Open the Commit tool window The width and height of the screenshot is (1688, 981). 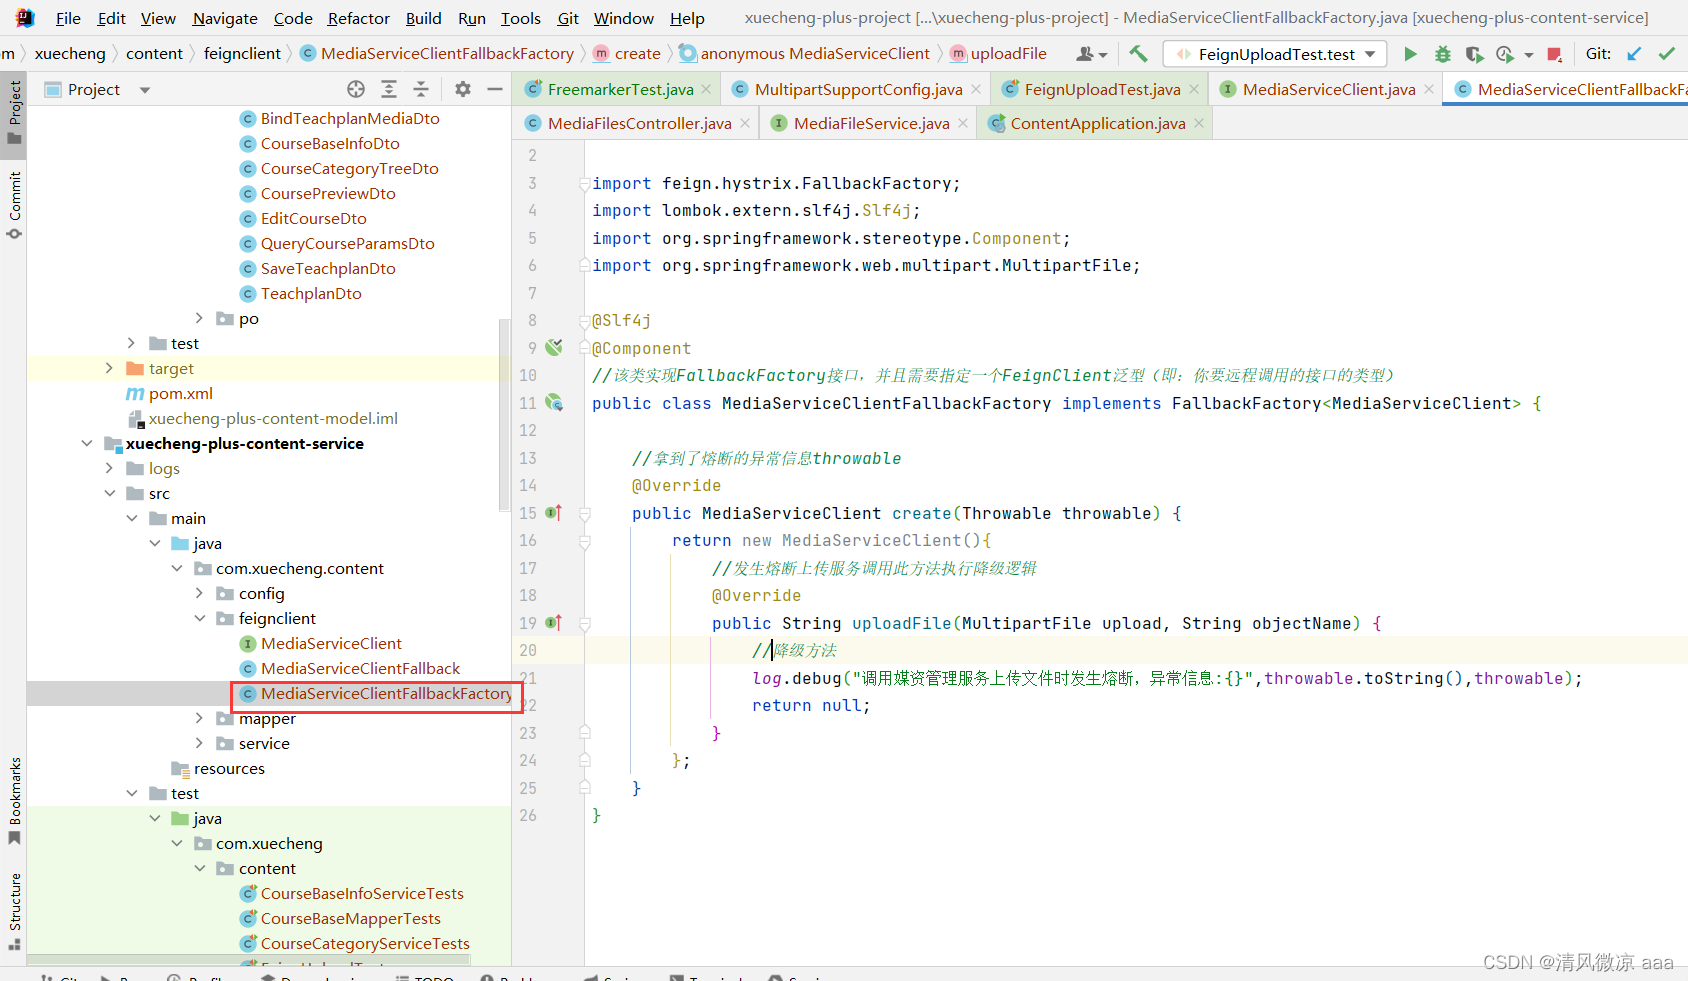pos(14,205)
